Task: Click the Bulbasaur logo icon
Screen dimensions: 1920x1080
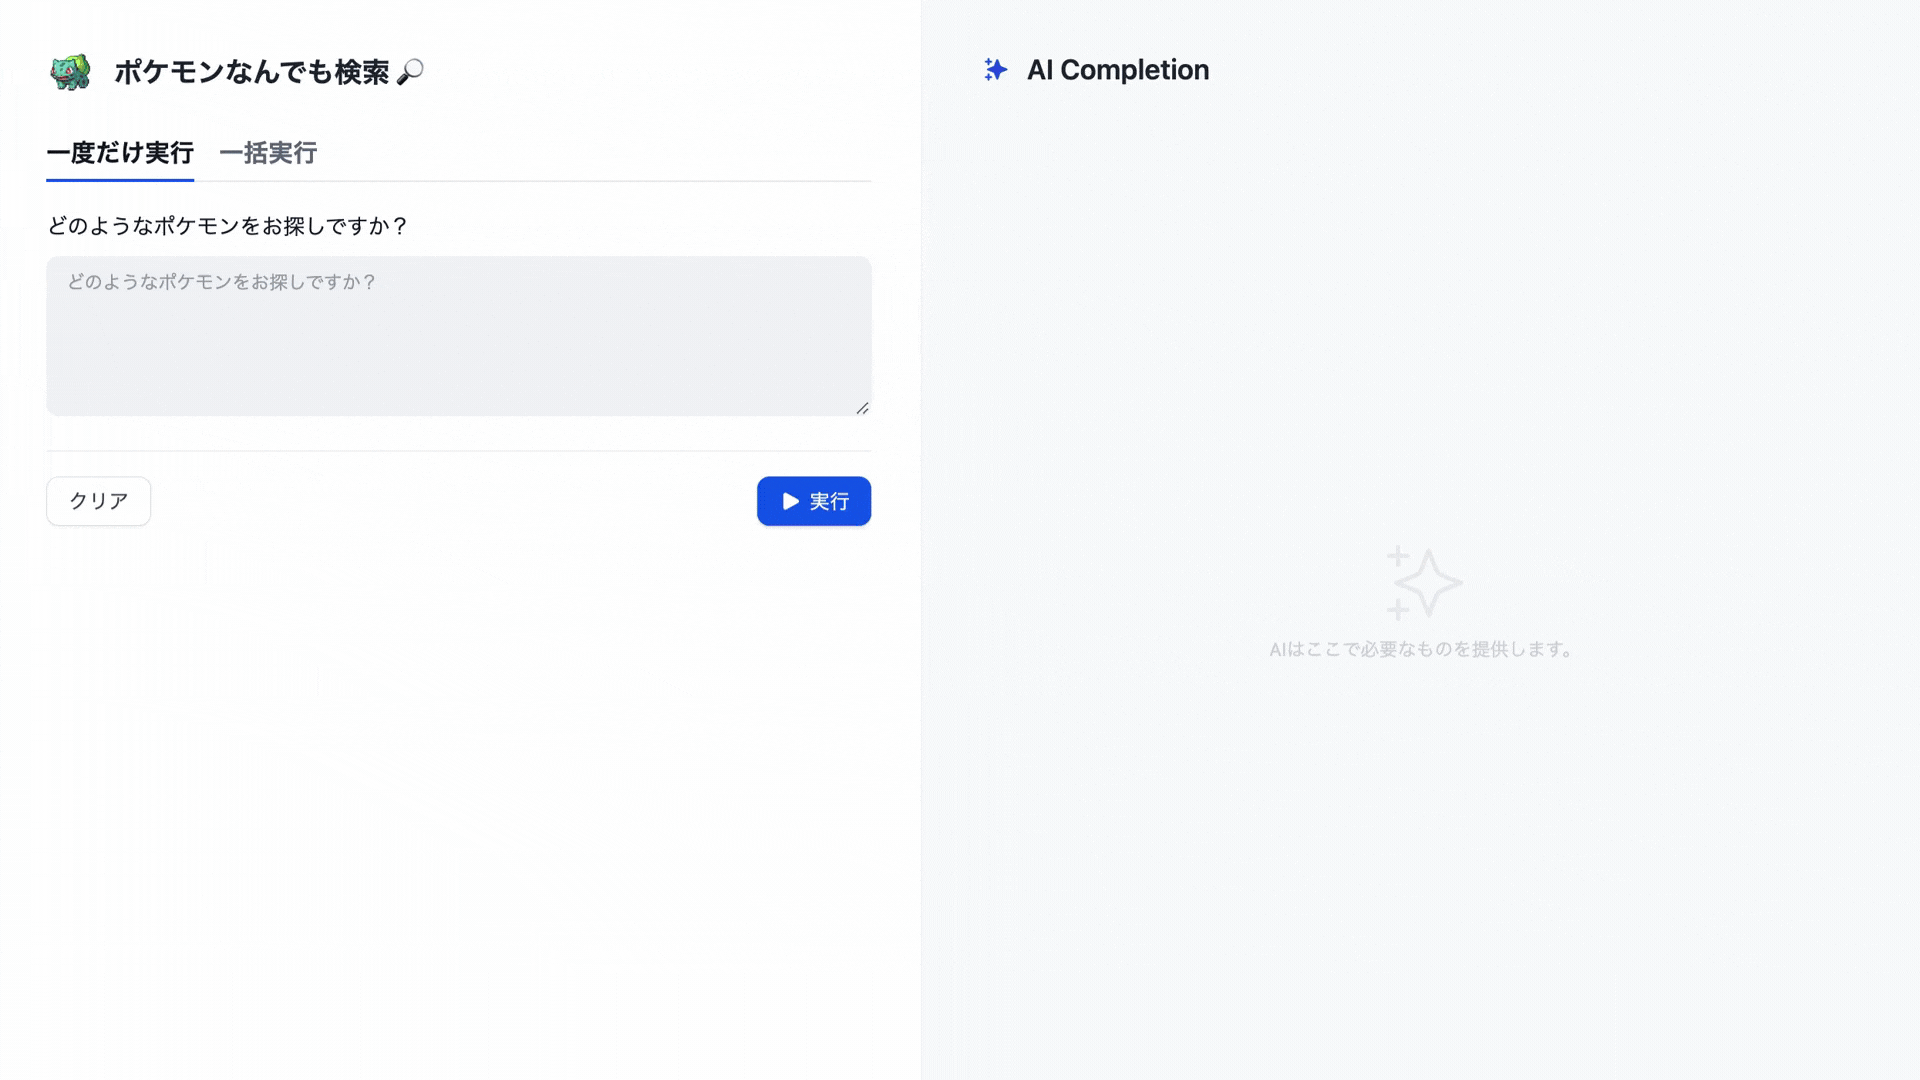Action: [x=70, y=72]
